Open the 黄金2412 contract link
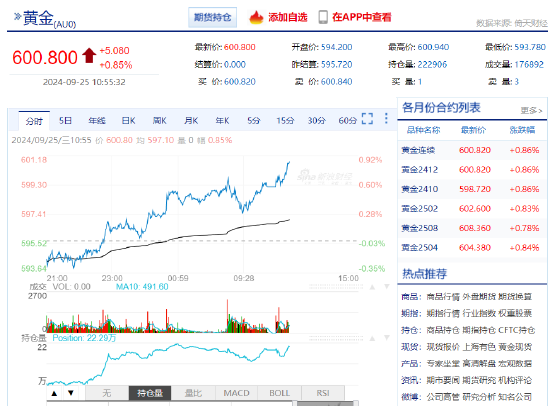This screenshot has height=406, width=550. [420, 170]
